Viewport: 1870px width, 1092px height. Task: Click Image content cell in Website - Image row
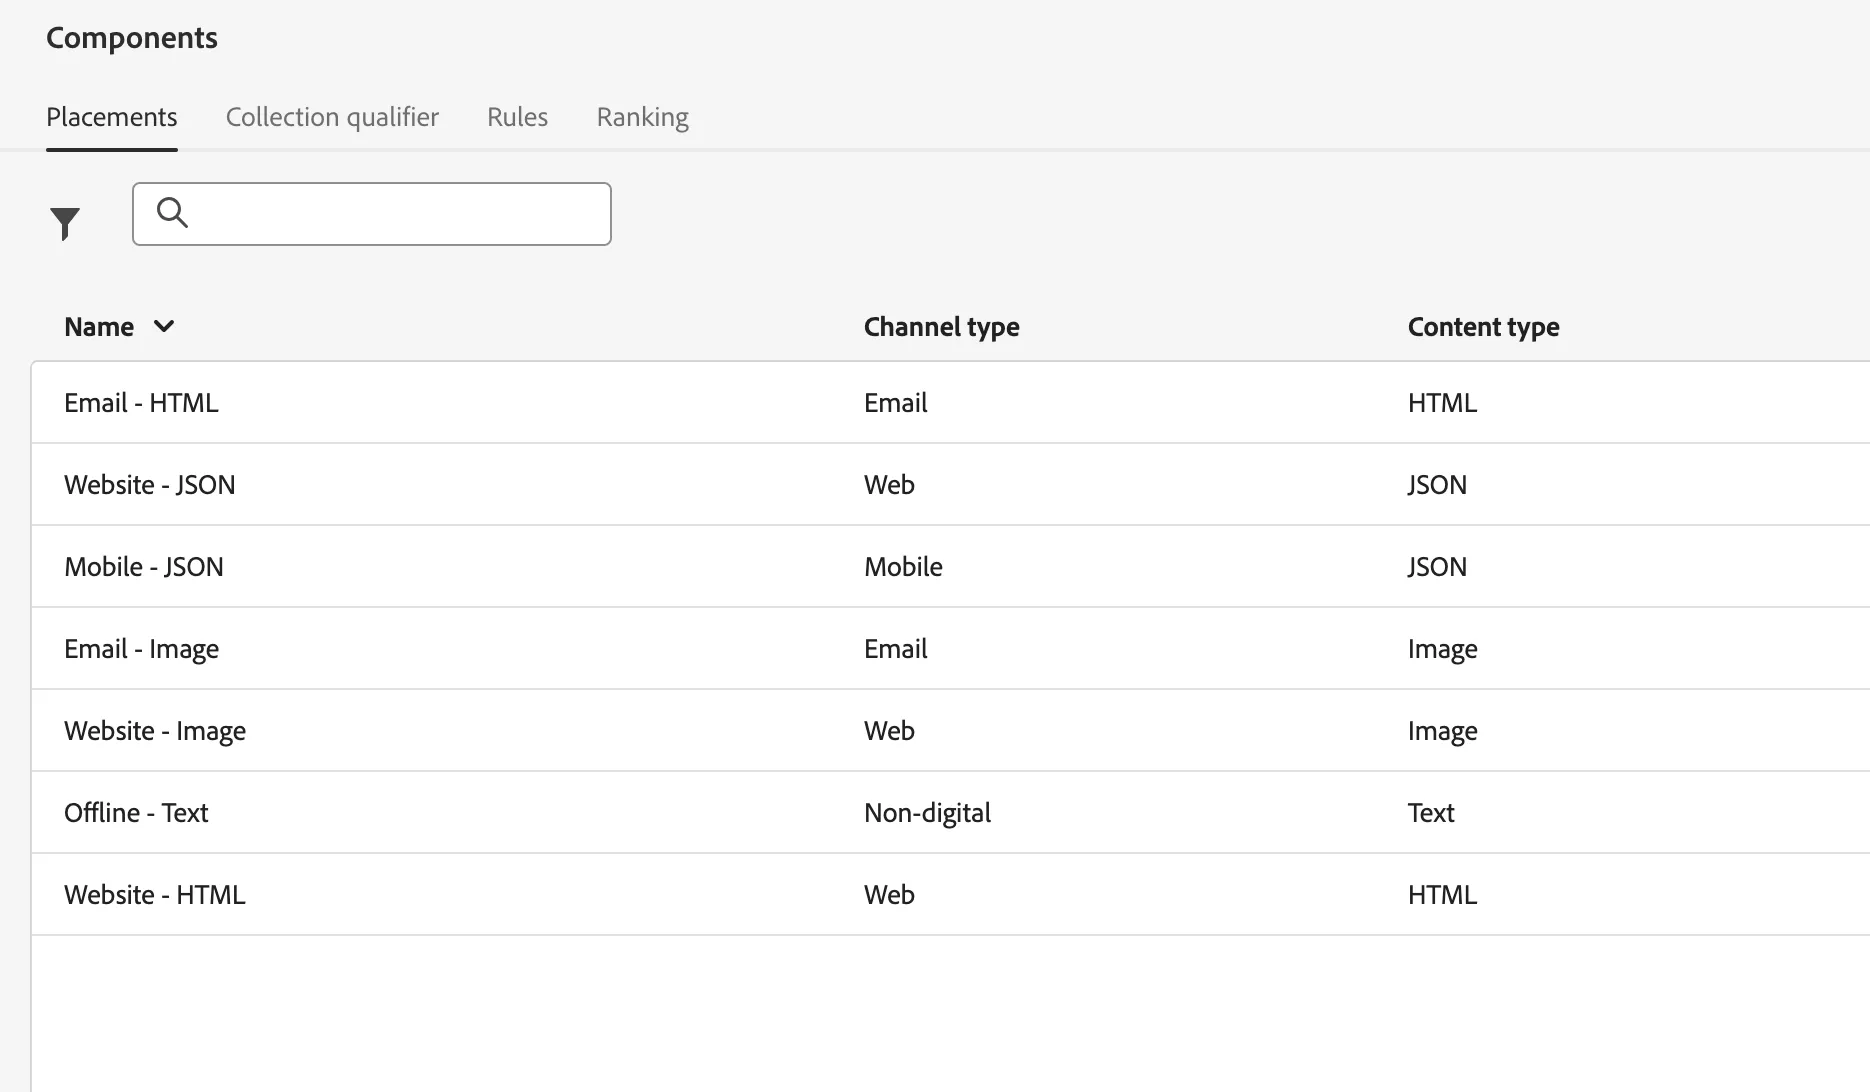point(1443,730)
